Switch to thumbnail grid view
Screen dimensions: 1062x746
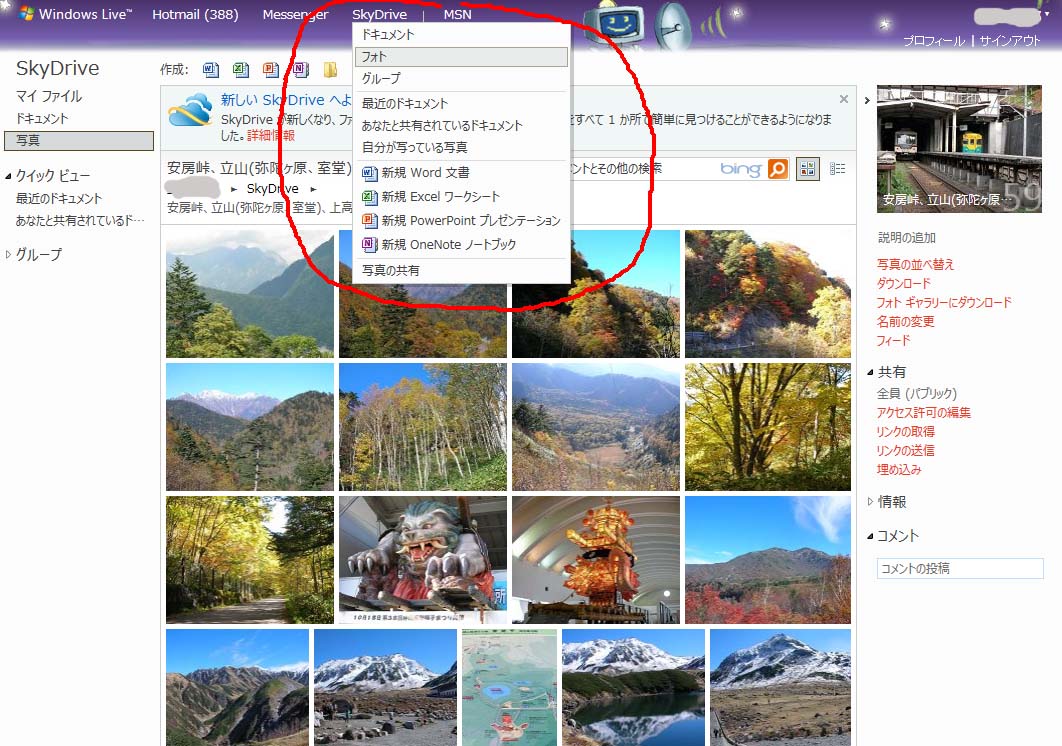coord(807,169)
